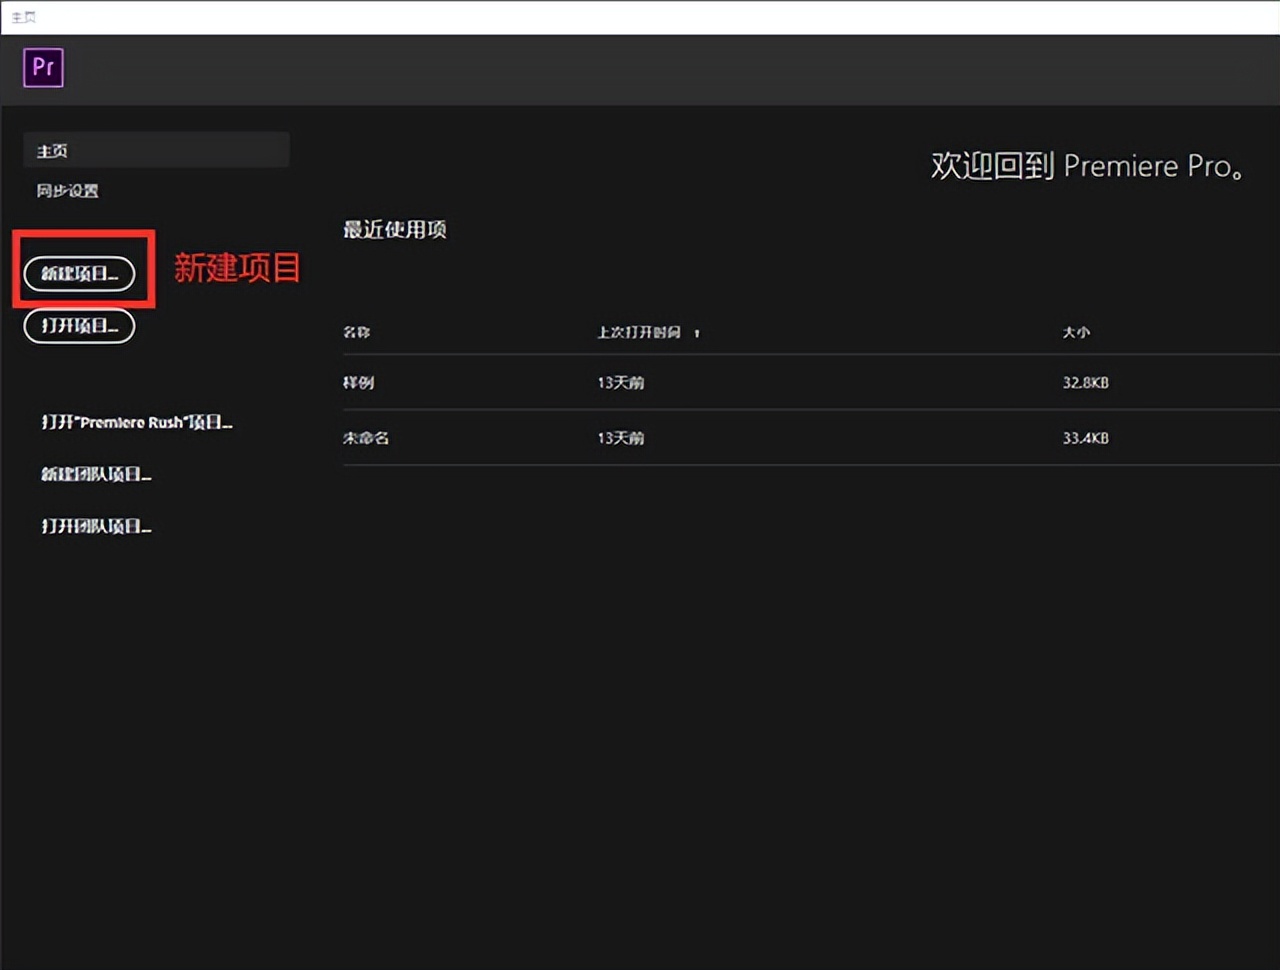Sort recent projects by 大小 column
The width and height of the screenshot is (1280, 970).
click(1076, 332)
